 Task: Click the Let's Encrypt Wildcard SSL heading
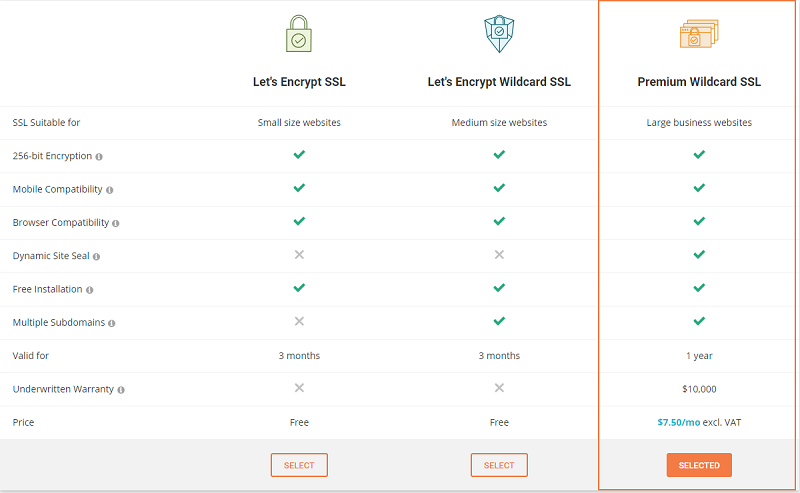point(499,82)
